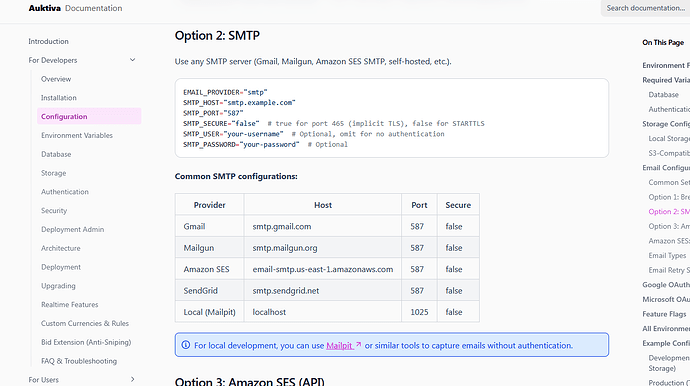
Task: Open Realtime Features page
Action: (70, 305)
